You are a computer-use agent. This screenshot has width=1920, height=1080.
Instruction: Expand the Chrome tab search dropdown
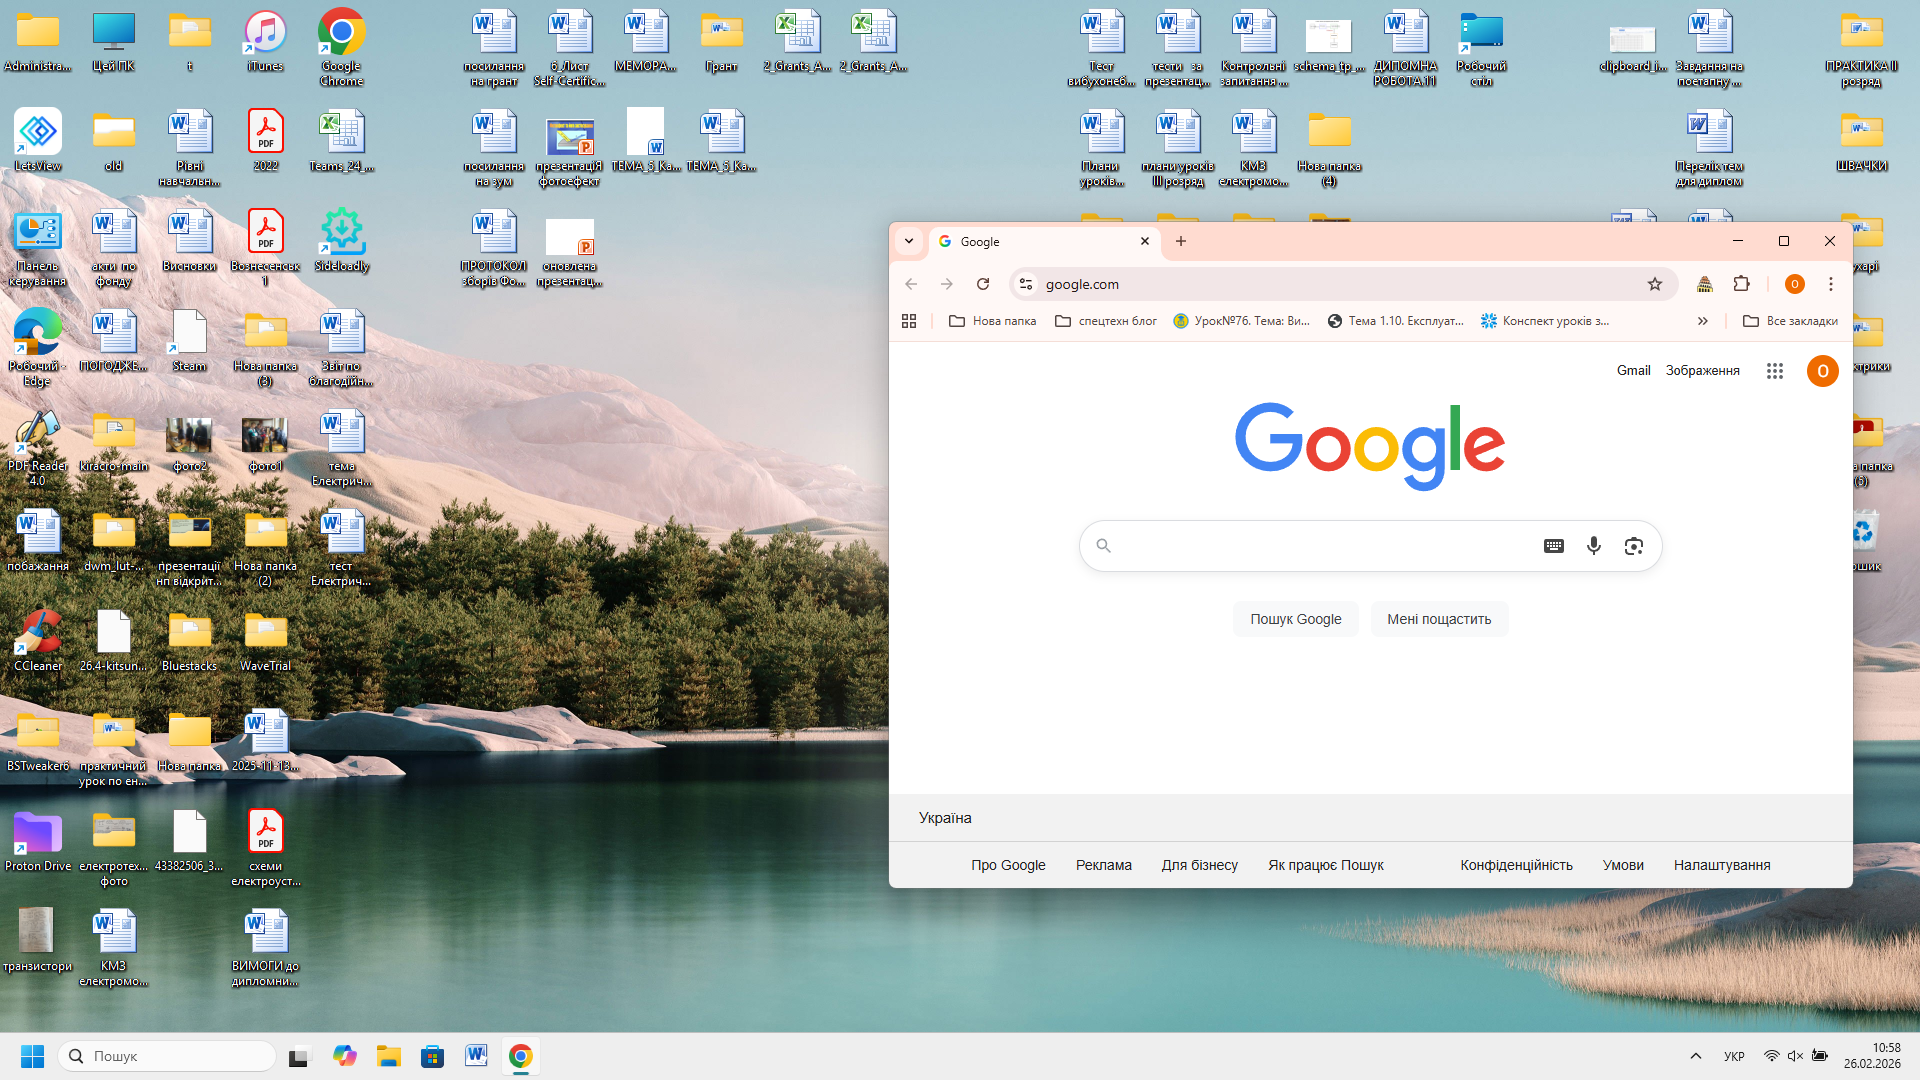click(x=909, y=241)
